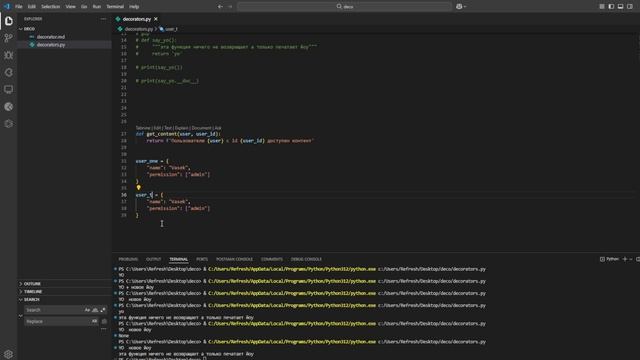640x360 pixels.
Task: Toggle search details ellipsis below Replace
Action: point(104,329)
